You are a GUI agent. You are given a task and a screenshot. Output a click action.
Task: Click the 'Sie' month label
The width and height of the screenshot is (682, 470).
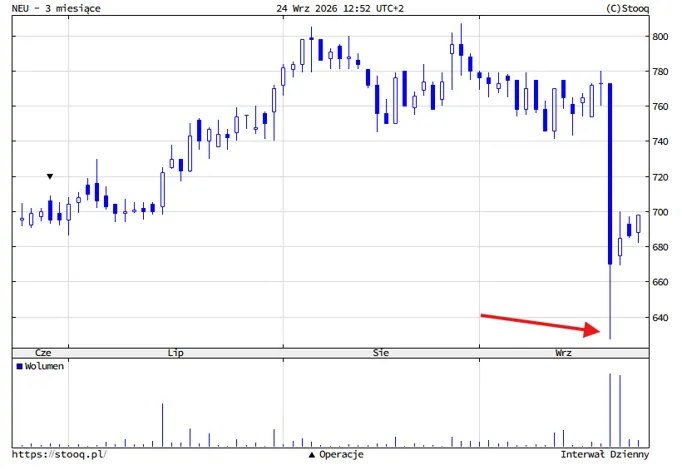click(381, 353)
